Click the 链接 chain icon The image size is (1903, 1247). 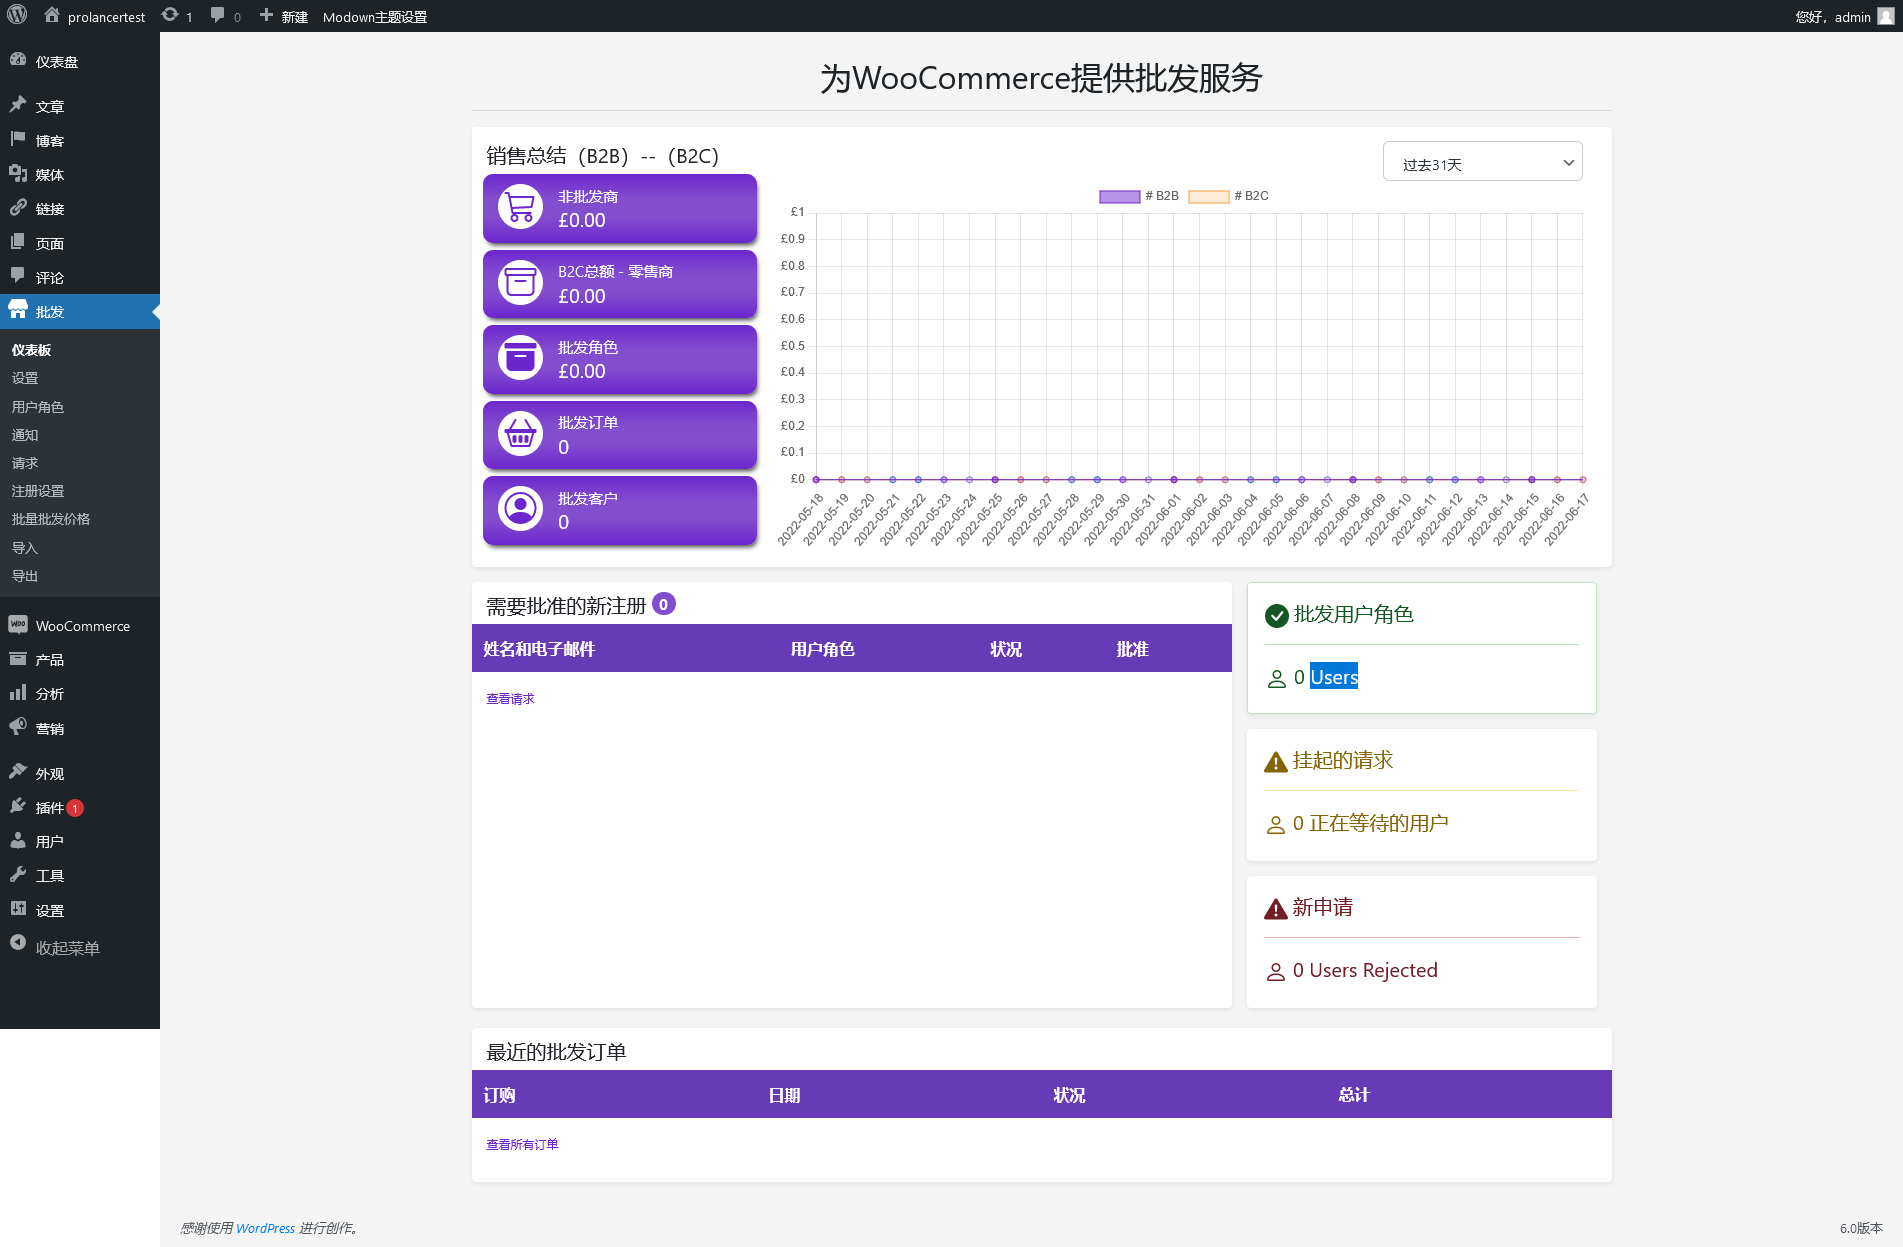[x=18, y=207]
